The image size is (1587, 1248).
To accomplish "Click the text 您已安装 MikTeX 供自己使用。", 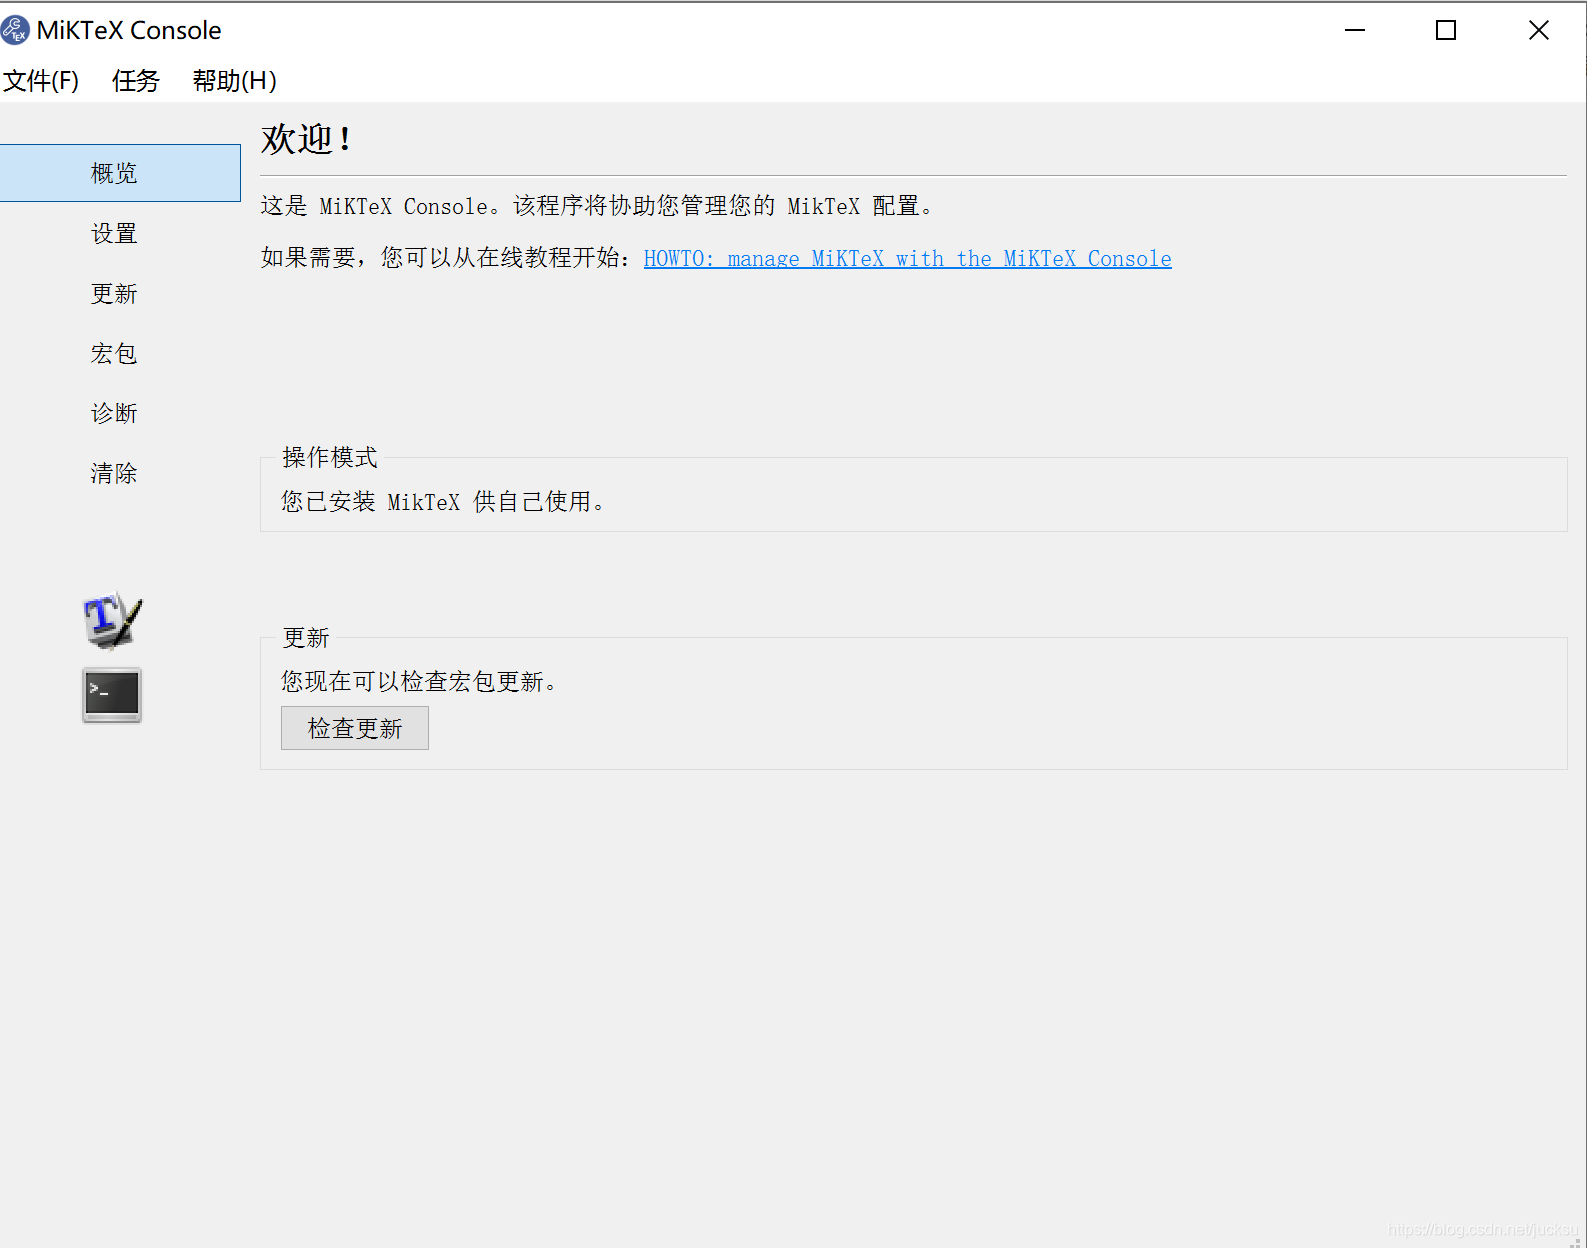I will tap(443, 502).
